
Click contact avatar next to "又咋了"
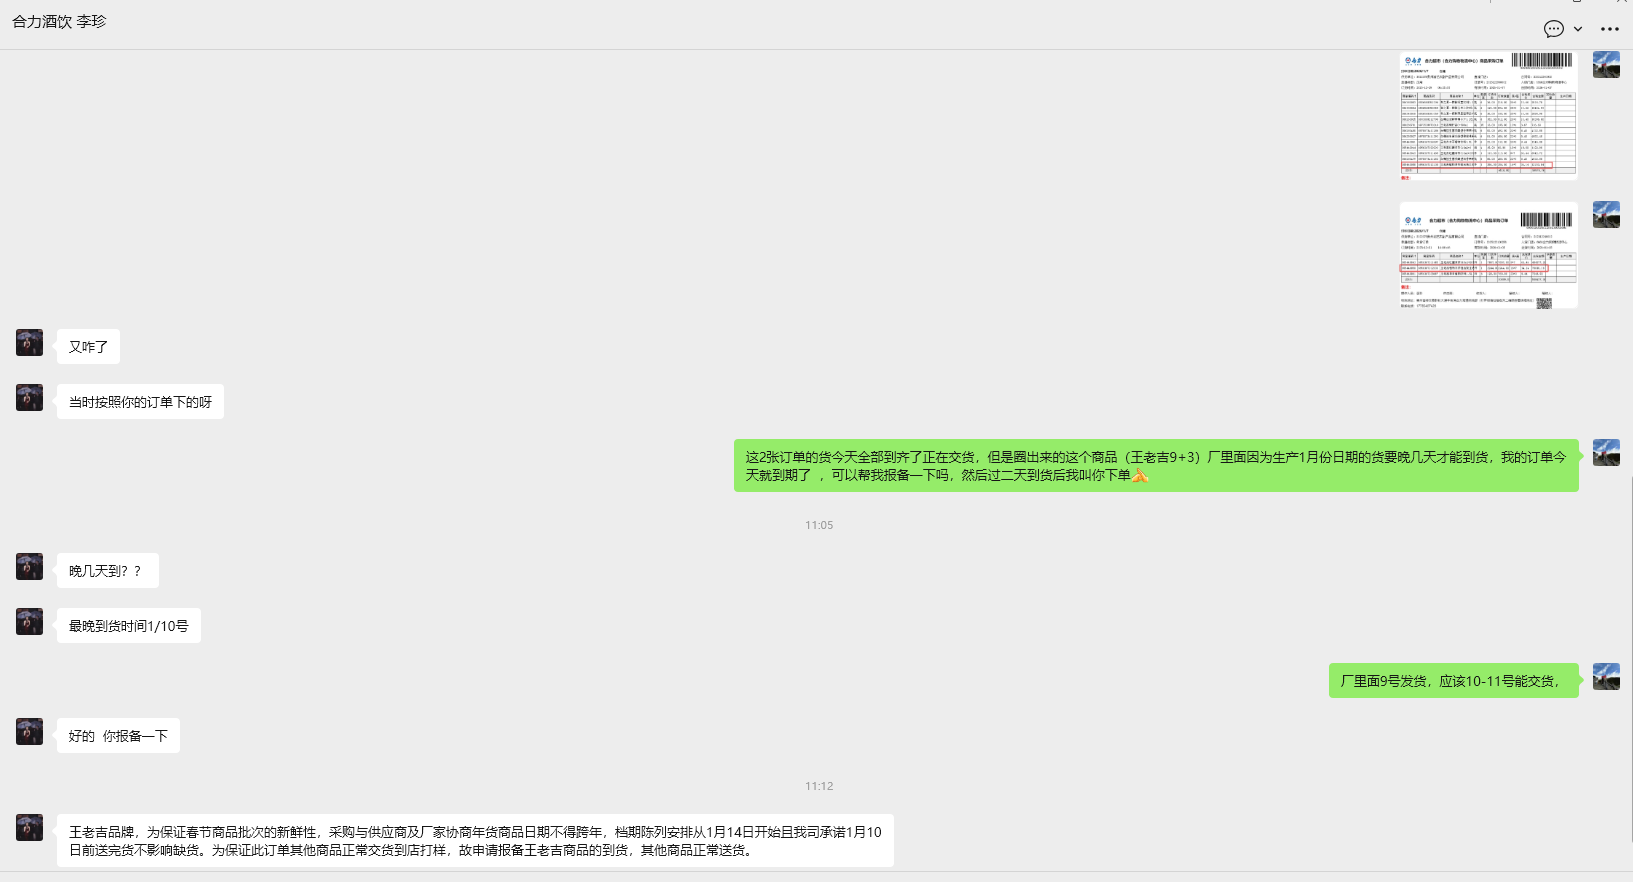click(29, 343)
